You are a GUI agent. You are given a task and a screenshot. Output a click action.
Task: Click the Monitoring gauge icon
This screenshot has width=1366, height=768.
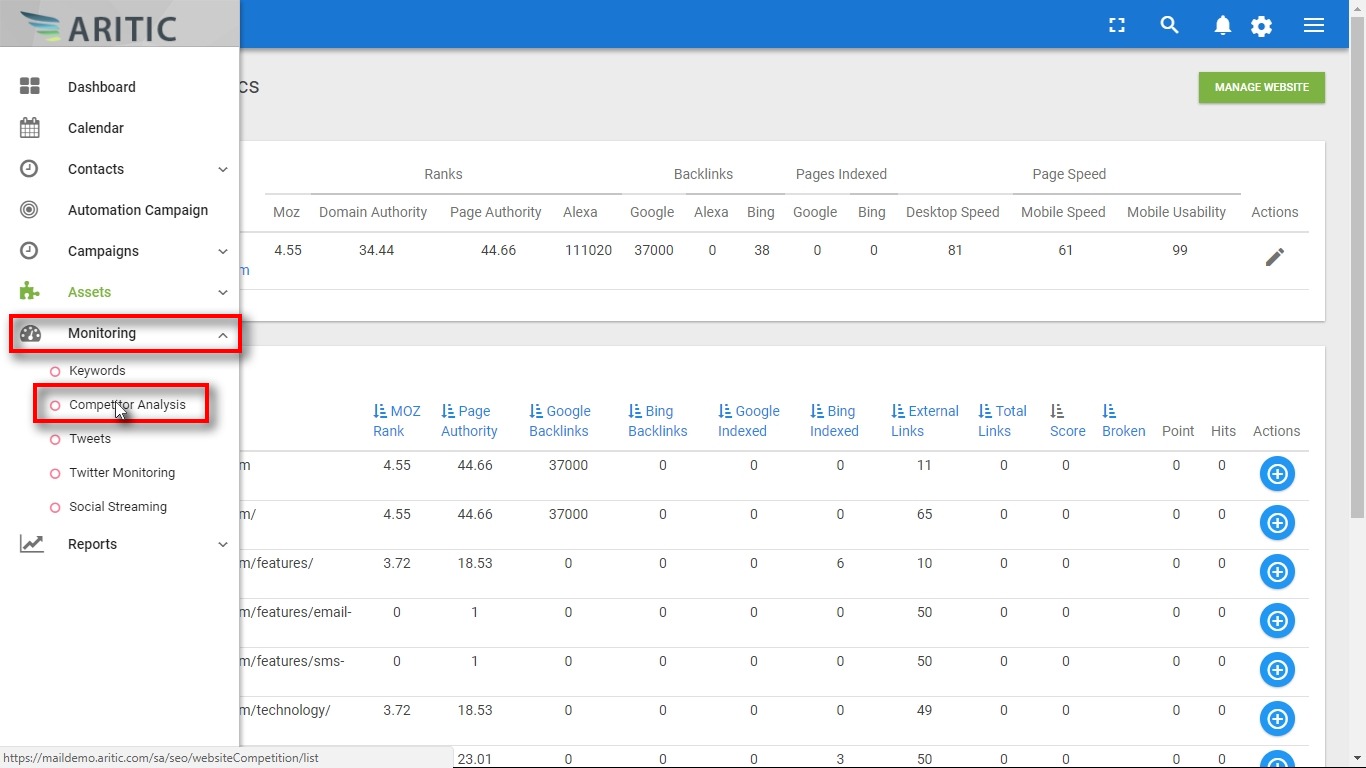click(30, 333)
